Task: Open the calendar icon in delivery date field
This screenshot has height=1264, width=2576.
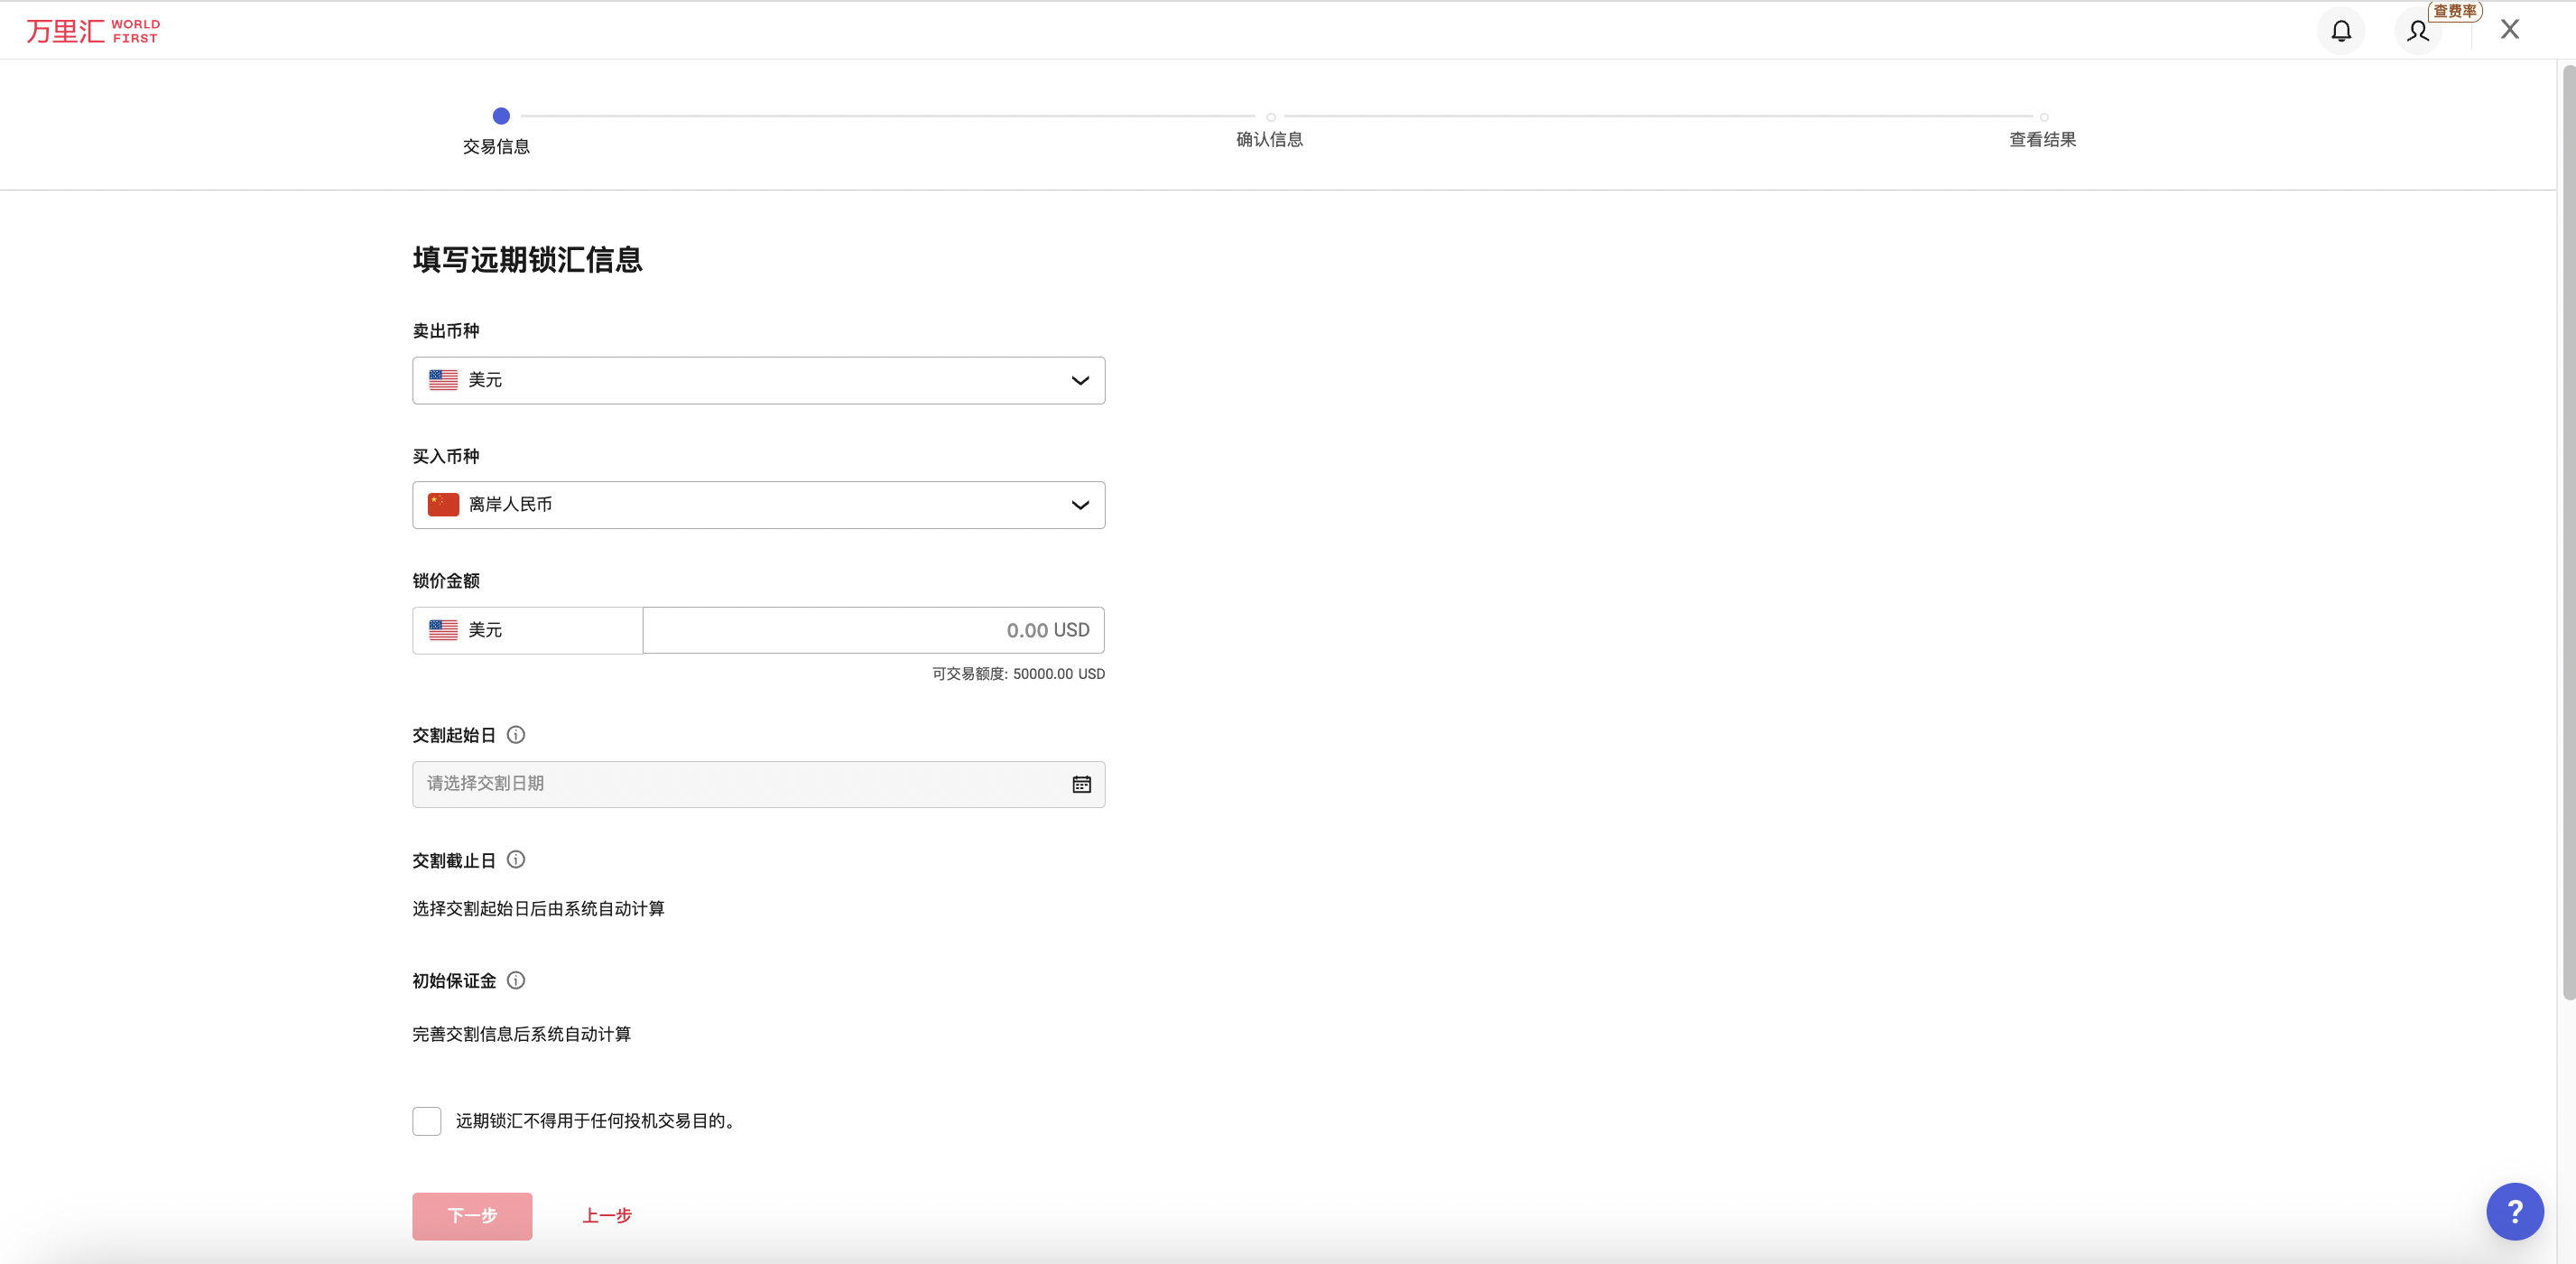Action: [x=1081, y=784]
